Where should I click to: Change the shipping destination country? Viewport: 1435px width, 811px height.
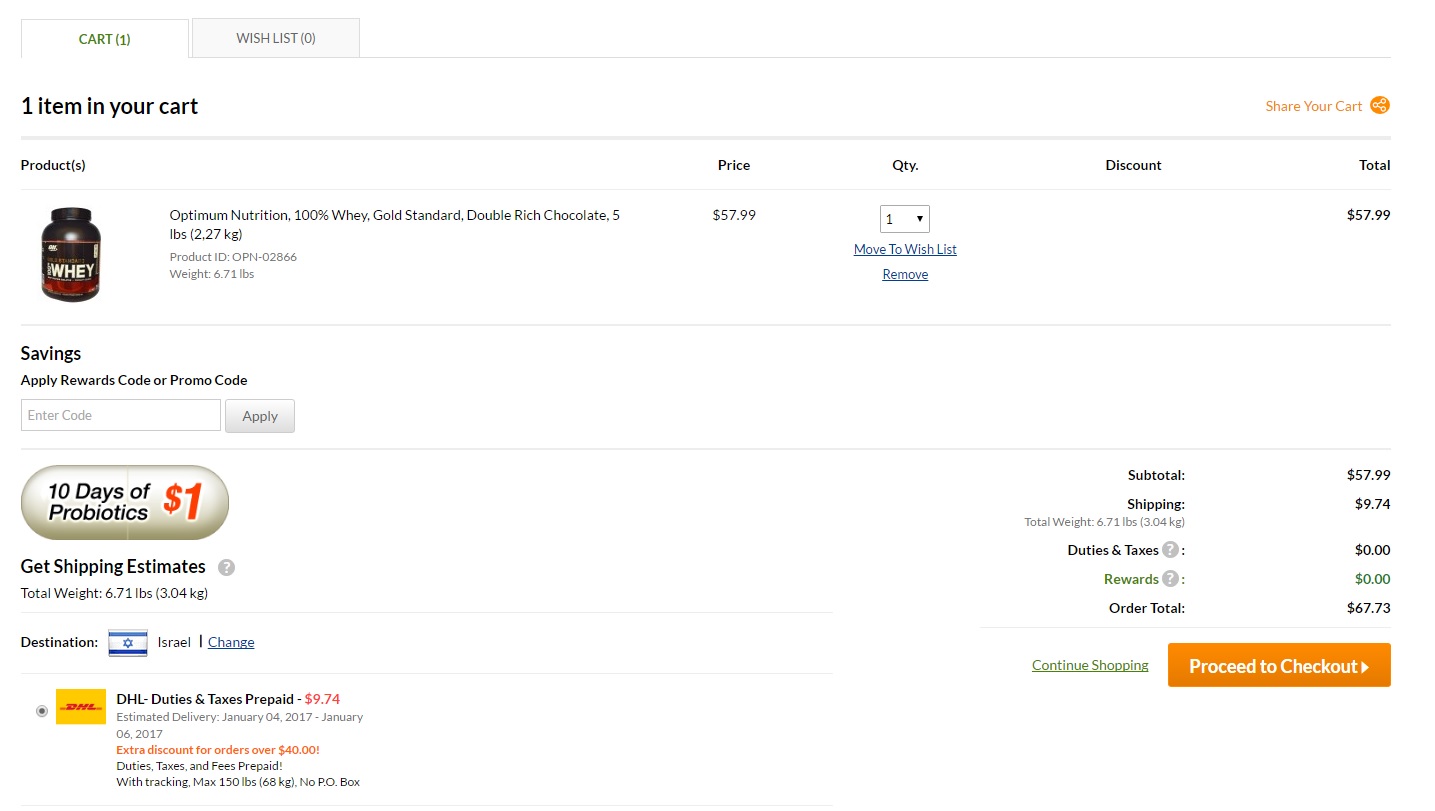coord(231,642)
